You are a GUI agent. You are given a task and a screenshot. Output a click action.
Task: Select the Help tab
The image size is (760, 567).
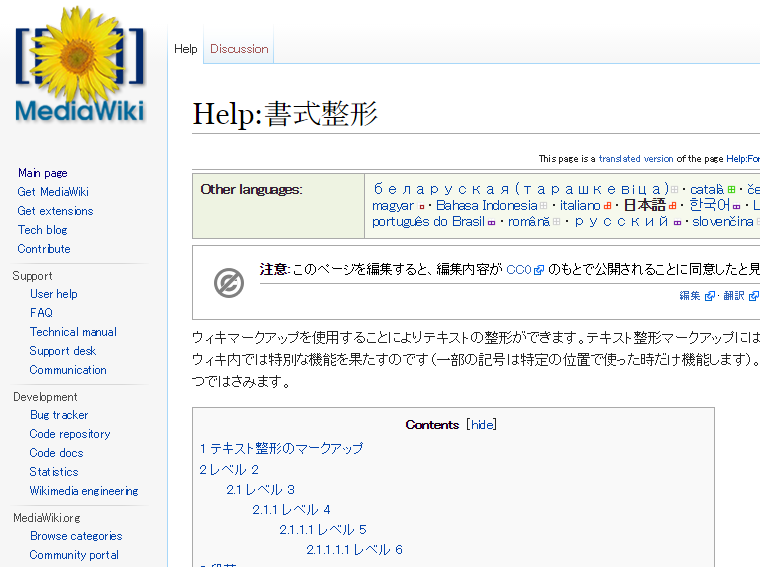186,49
